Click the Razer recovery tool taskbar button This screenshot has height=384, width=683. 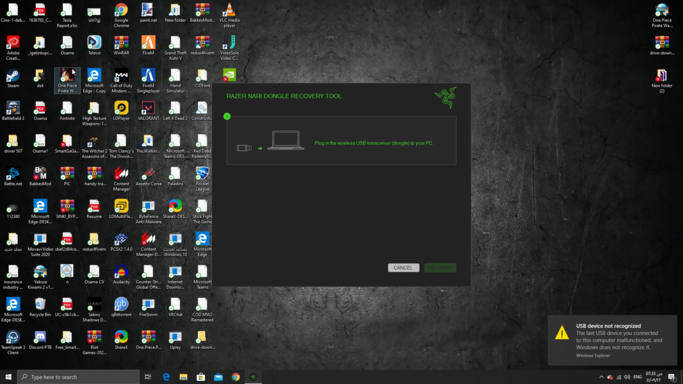pos(253,377)
